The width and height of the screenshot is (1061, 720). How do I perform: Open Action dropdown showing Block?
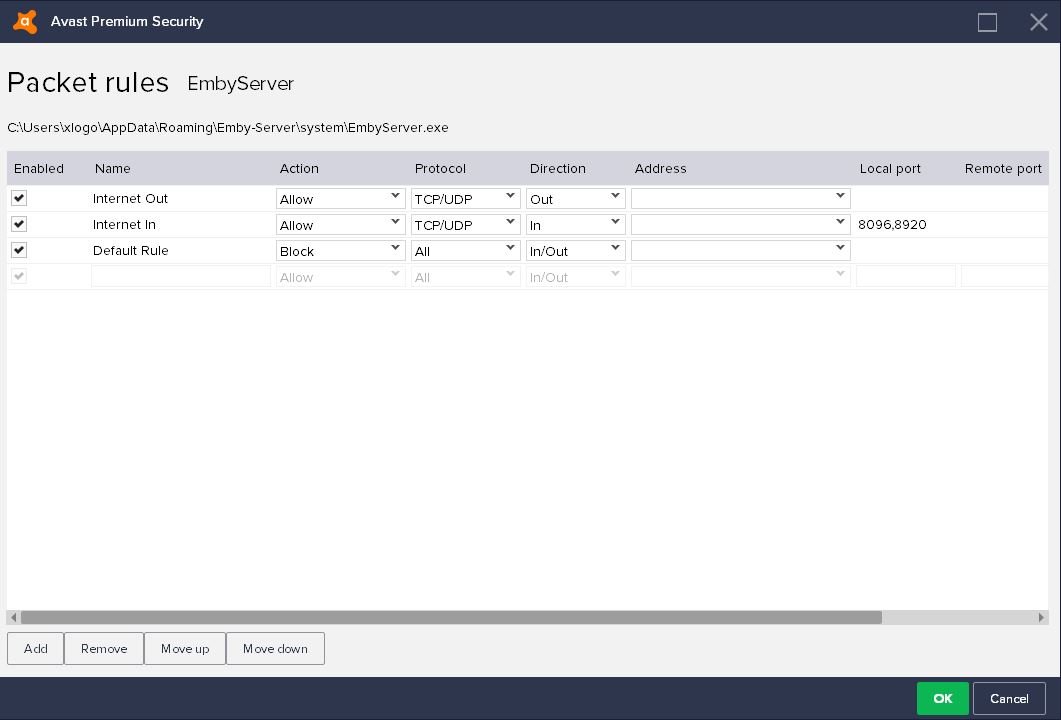pos(340,250)
